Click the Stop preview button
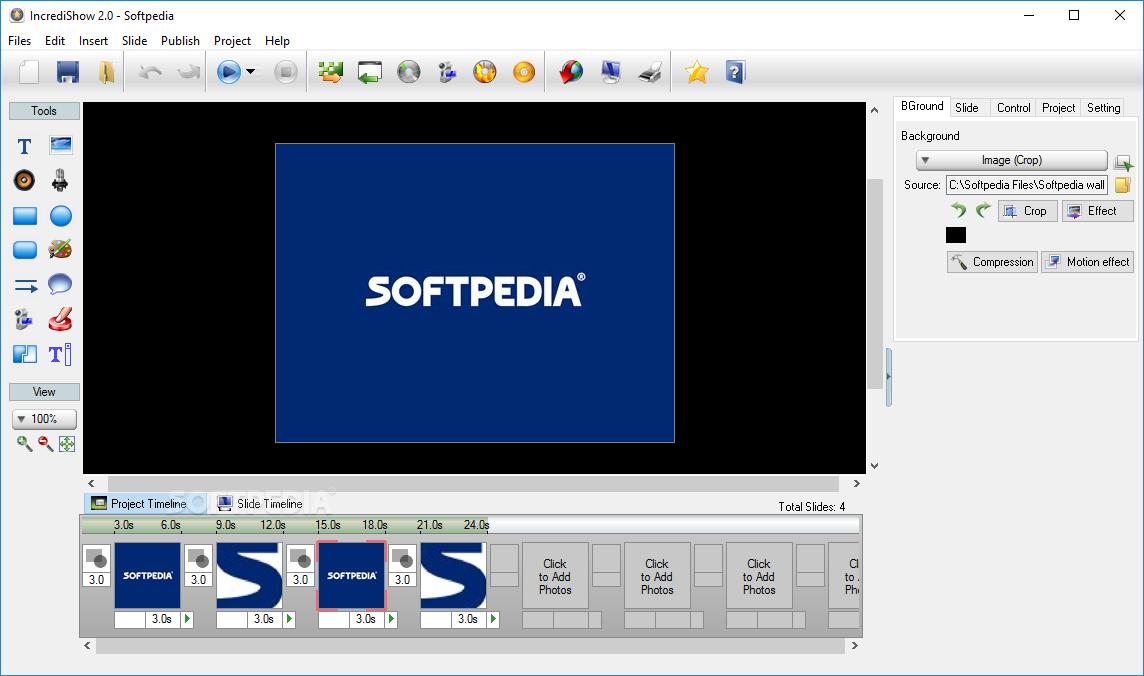 coord(286,72)
